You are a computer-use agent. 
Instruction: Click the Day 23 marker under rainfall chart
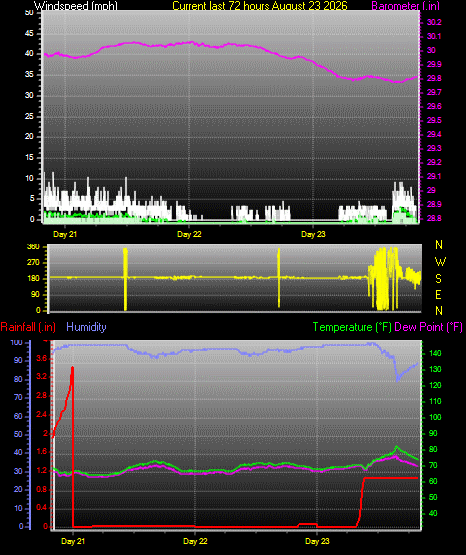point(317,541)
